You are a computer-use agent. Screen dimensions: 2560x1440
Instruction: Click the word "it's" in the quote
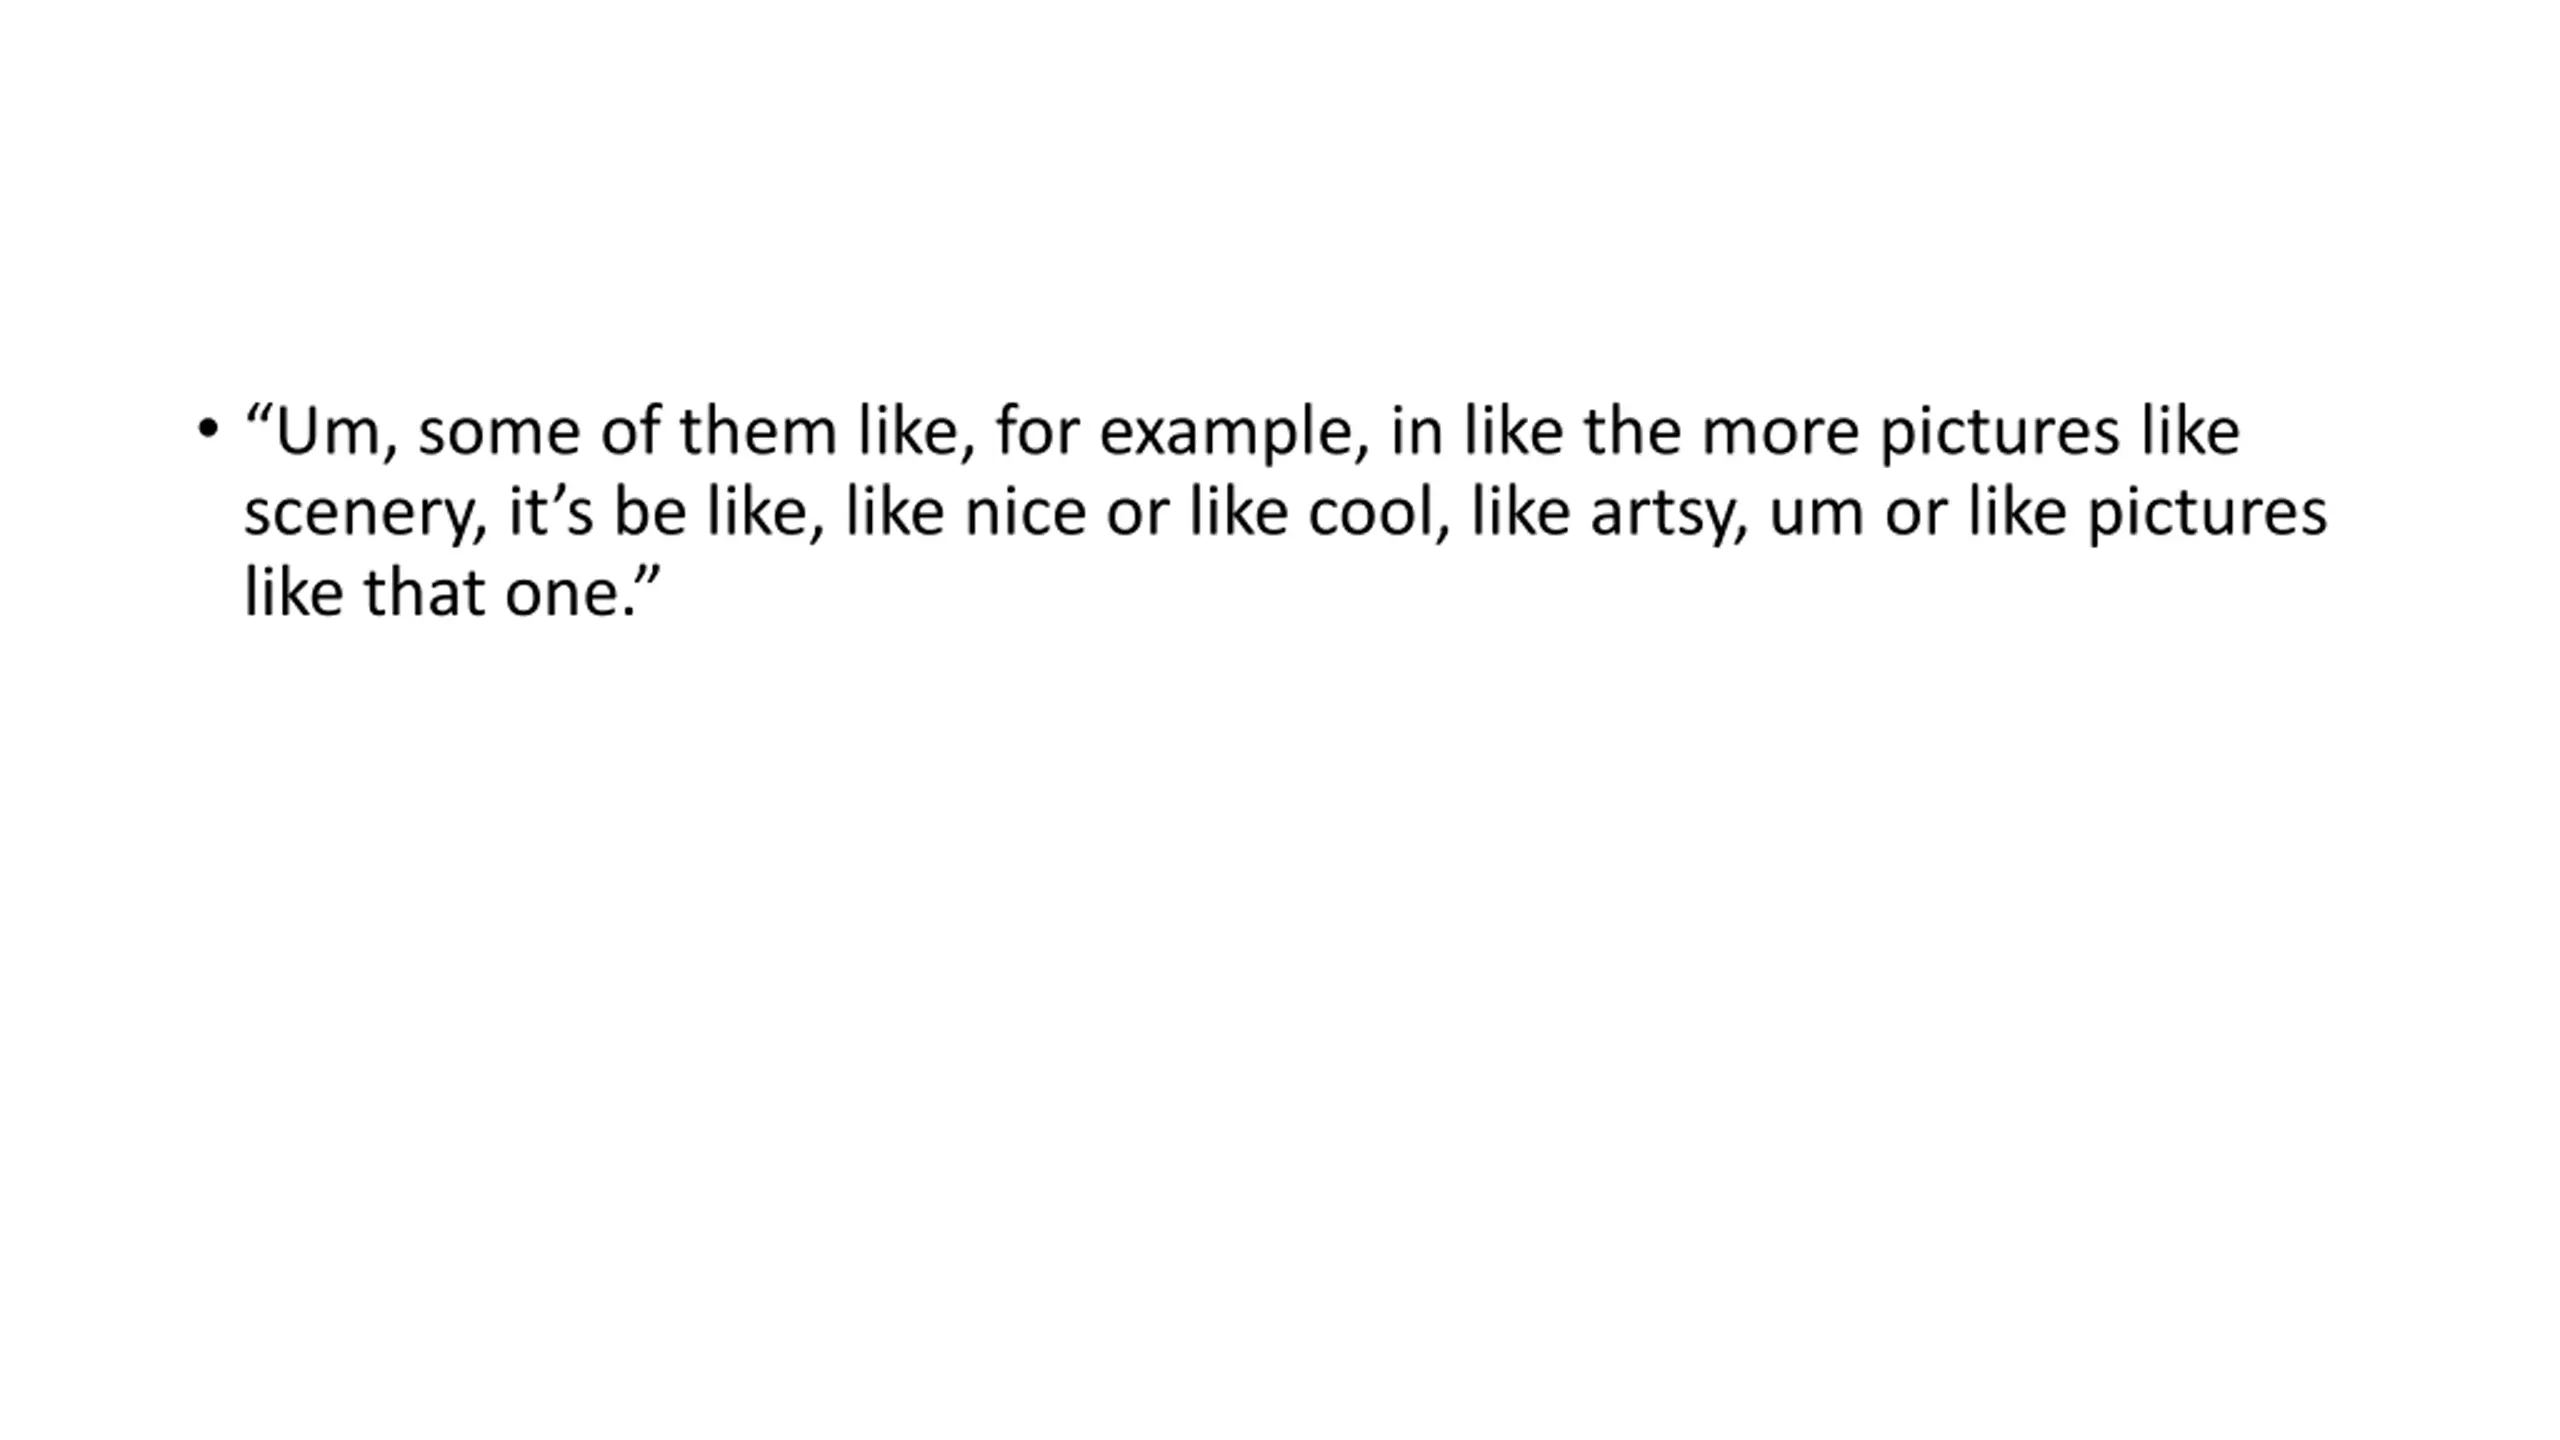pos(550,513)
